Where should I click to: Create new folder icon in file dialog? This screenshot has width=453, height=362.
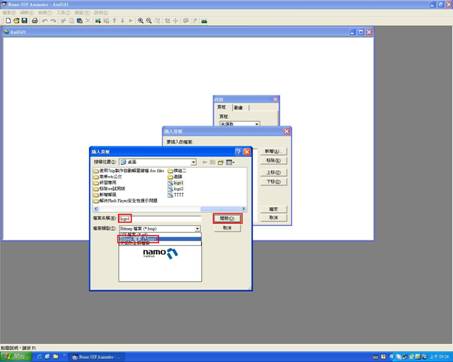(220, 162)
